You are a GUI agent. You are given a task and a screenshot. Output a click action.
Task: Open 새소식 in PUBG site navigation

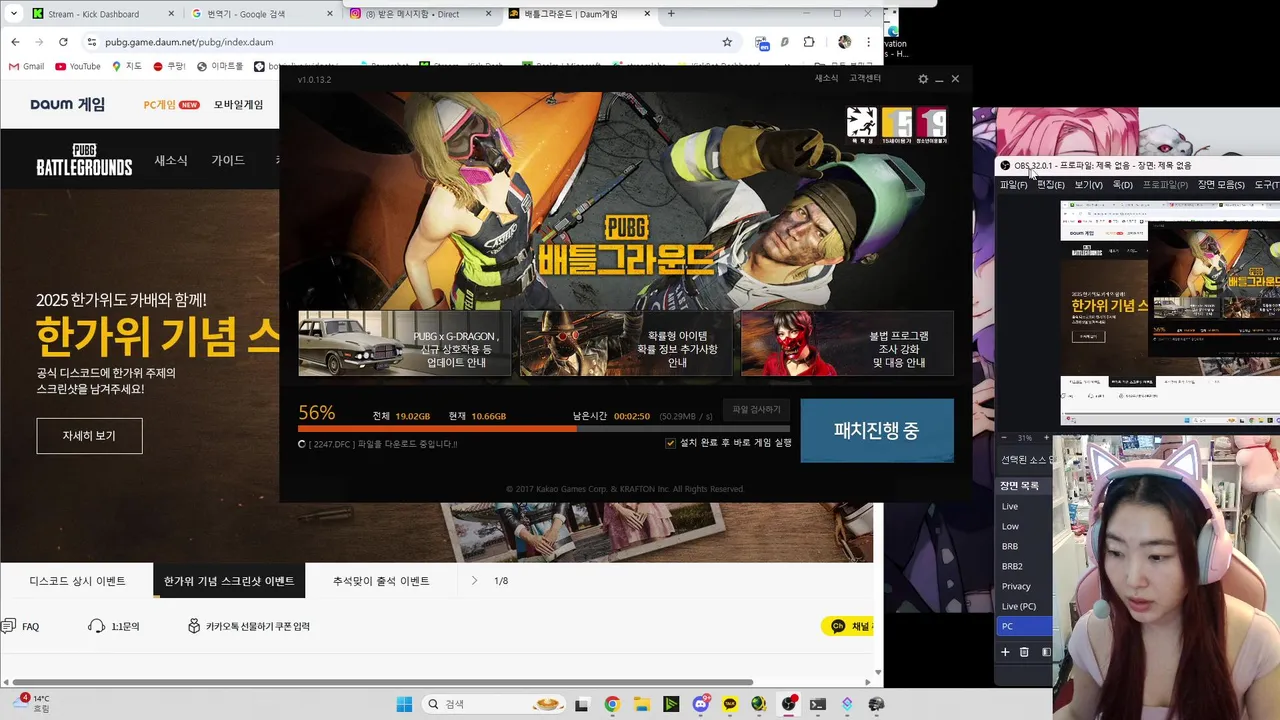[x=171, y=160]
